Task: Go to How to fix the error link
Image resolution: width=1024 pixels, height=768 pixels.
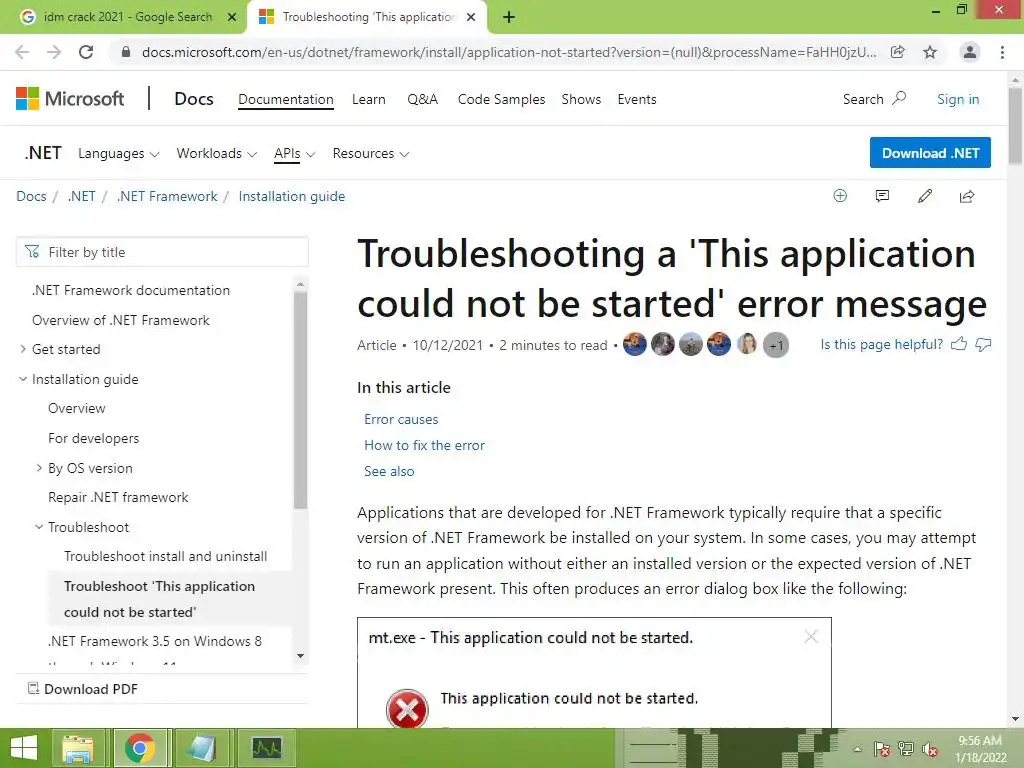Action: click(x=424, y=445)
